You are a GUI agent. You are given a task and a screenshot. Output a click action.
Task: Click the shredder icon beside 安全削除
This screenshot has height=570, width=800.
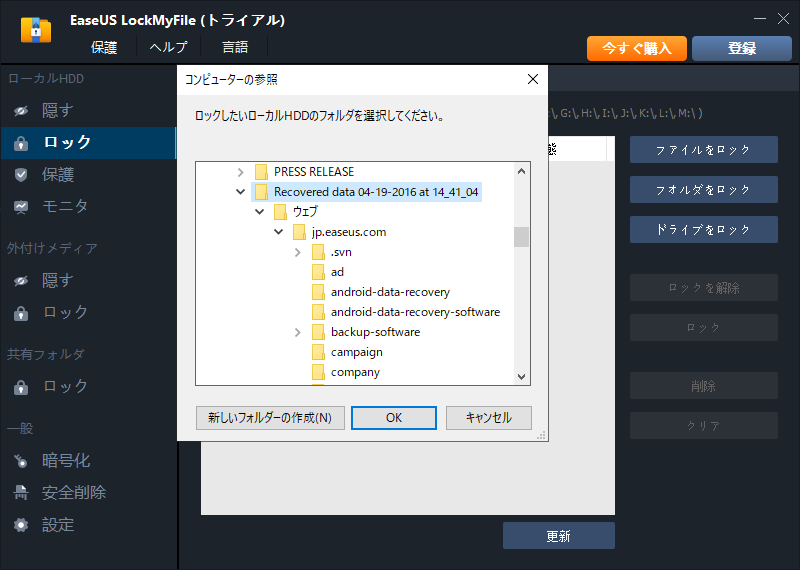[x=21, y=493]
